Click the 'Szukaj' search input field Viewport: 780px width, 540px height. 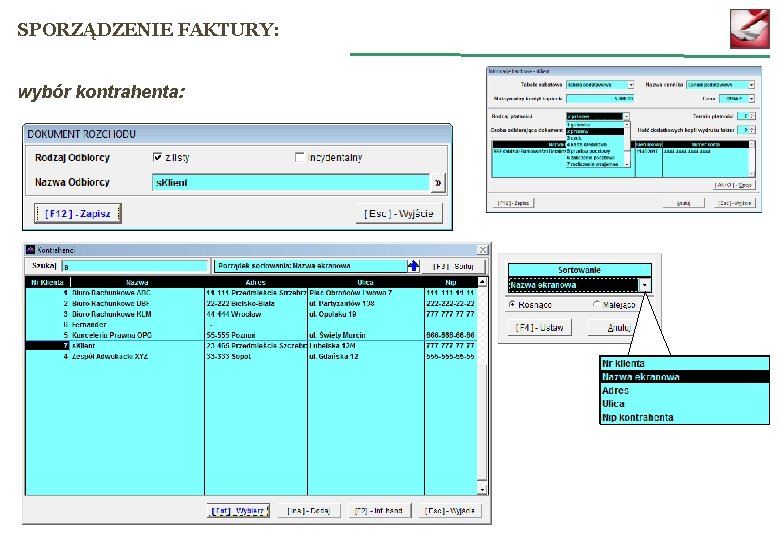click(x=135, y=267)
